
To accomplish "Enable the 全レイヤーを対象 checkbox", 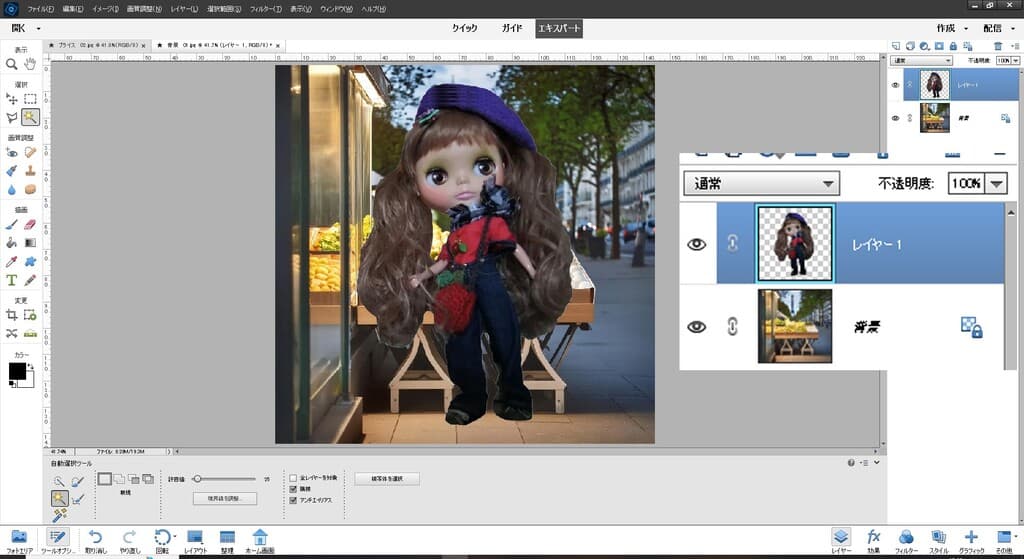I will [293, 478].
